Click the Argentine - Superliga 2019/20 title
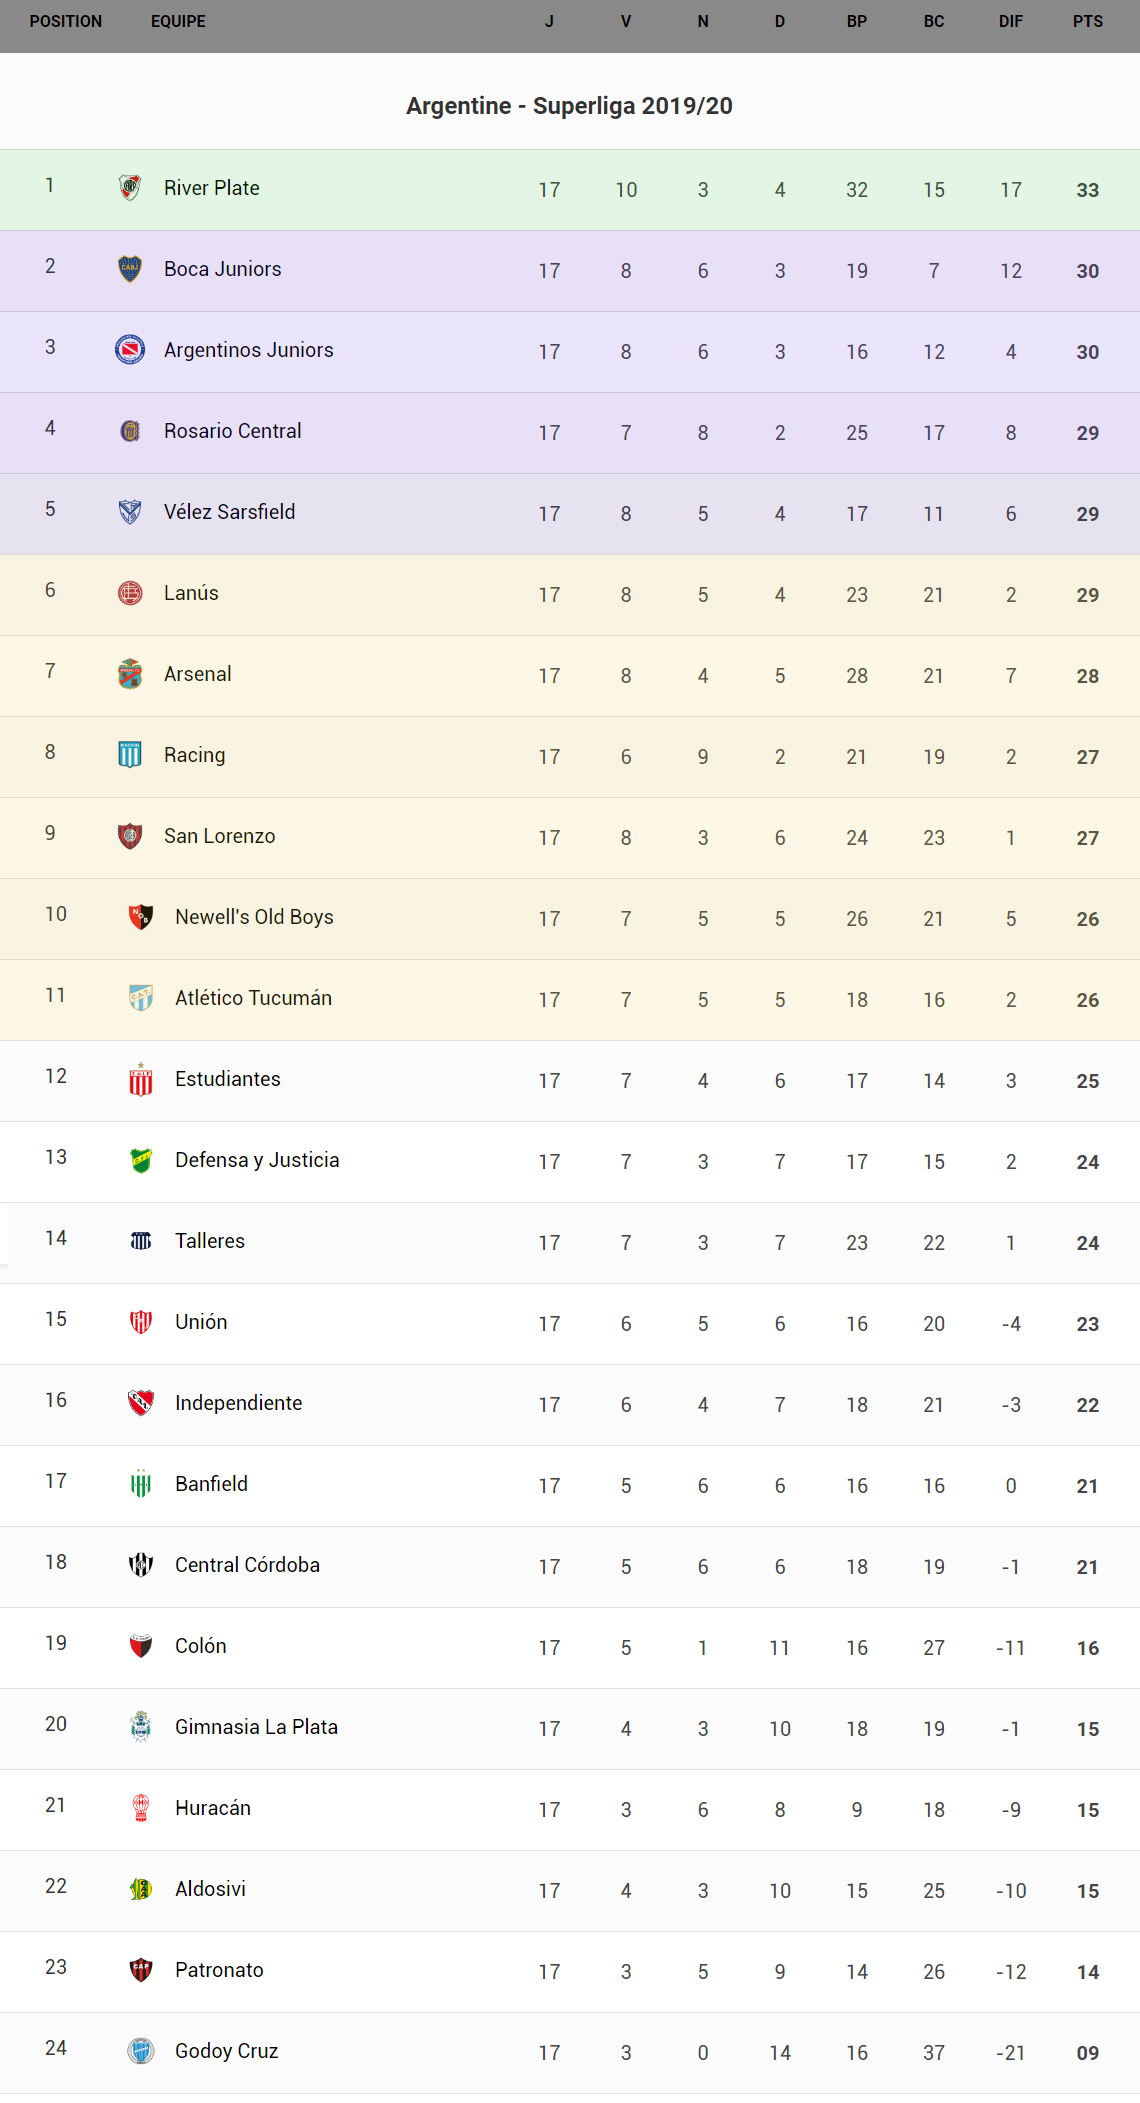This screenshot has height=2103, width=1140. tap(569, 106)
